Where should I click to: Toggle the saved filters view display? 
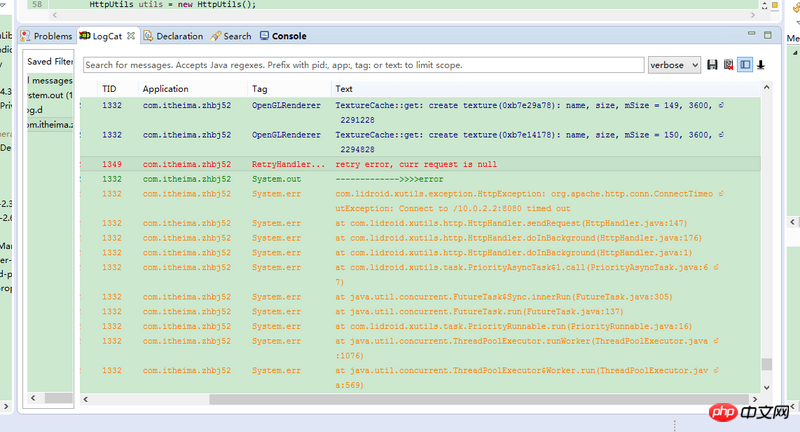coord(744,65)
